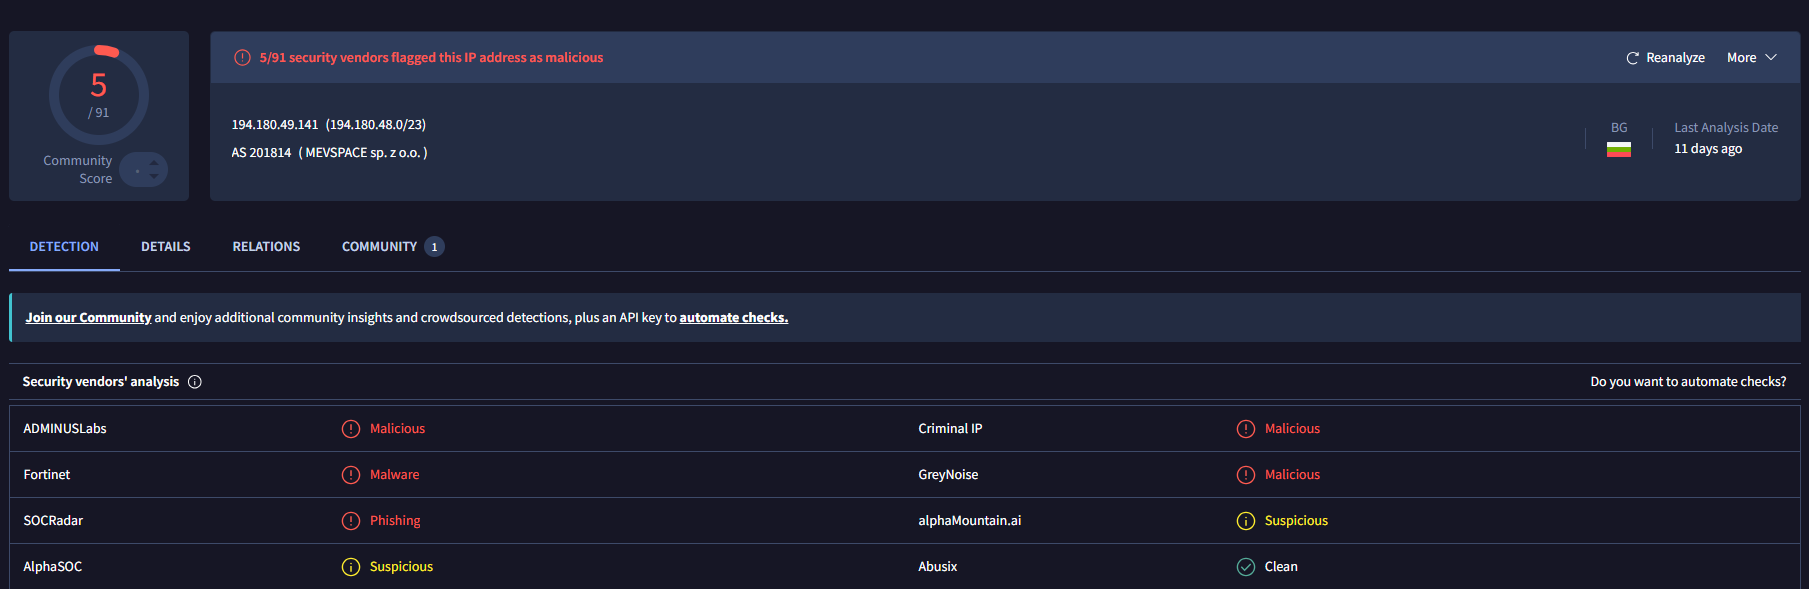Image resolution: width=1809 pixels, height=589 pixels.
Task: Follow the automate checks link
Action: pos(734,318)
